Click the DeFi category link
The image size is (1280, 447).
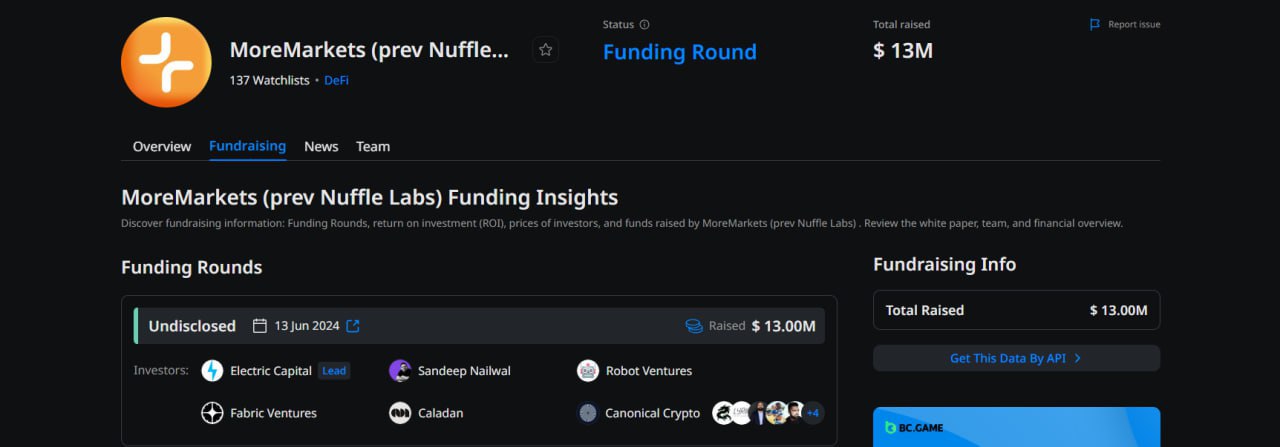[x=337, y=81]
